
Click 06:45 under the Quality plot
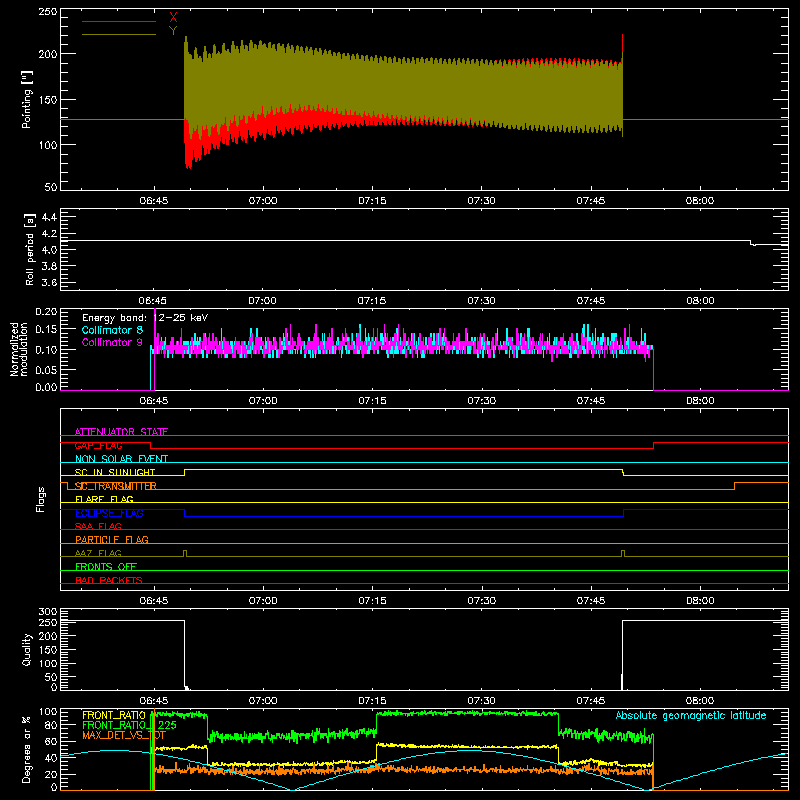(154, 701)
